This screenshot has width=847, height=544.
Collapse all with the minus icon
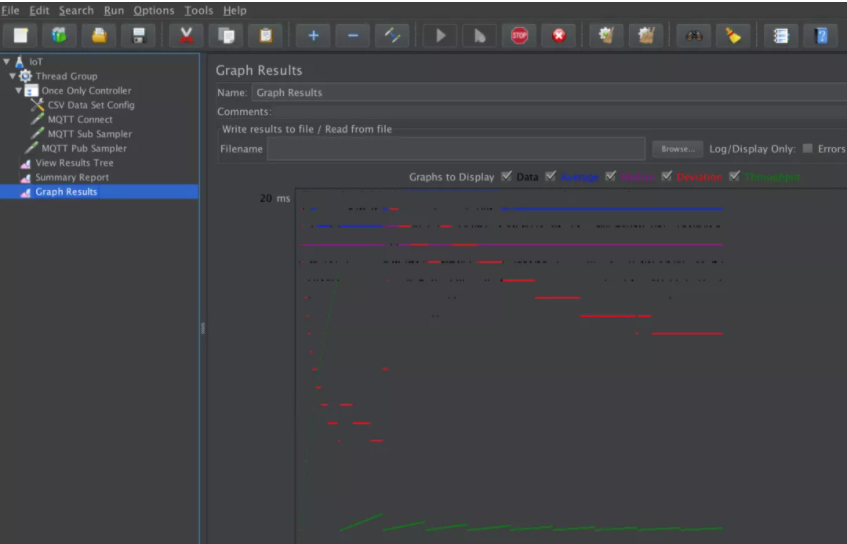353,36
